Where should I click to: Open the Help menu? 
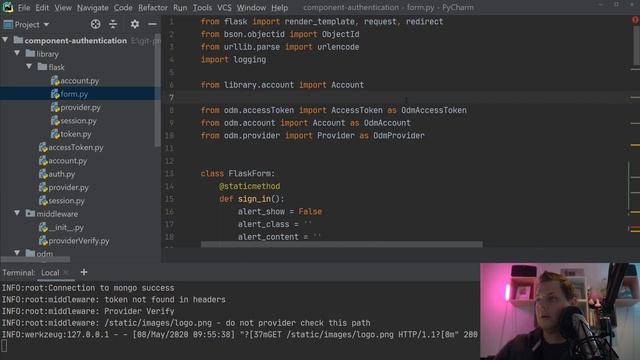tap(280, 8)
